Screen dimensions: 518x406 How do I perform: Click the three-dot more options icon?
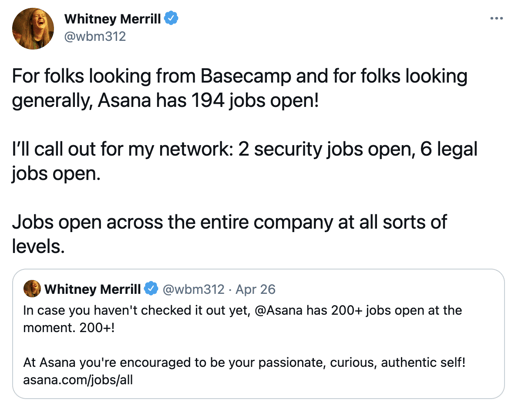point(496,18)
